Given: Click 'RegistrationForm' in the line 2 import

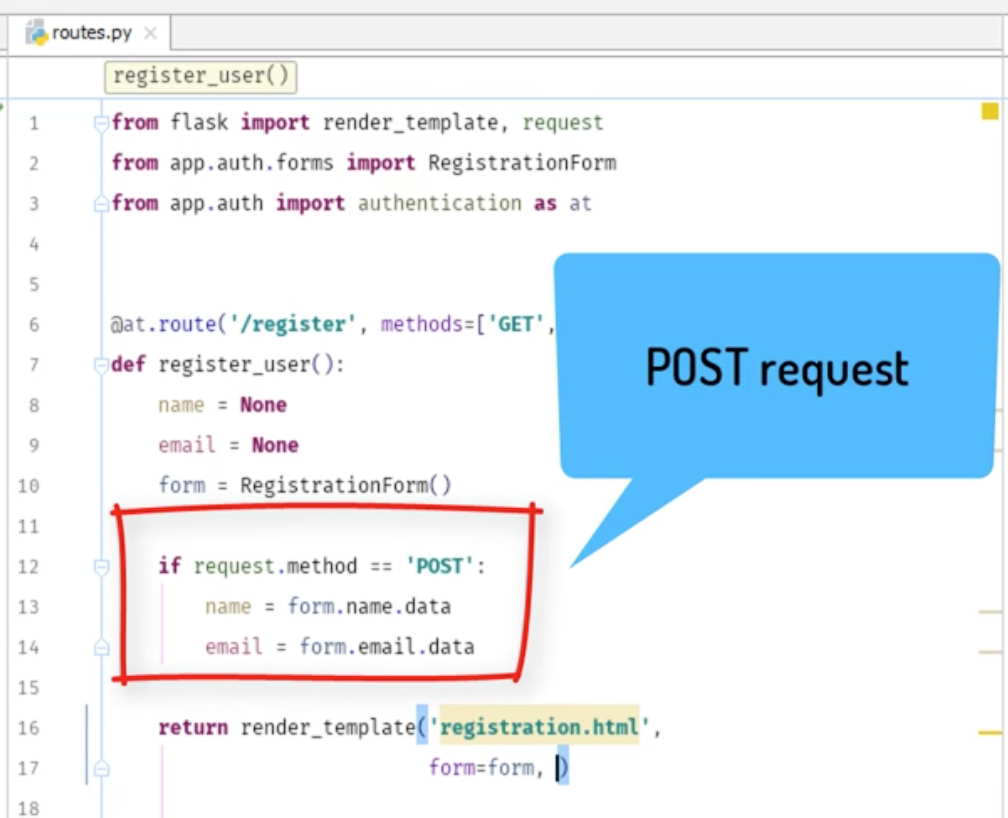Looking at the screenshot, I should [x=522, y=163].
